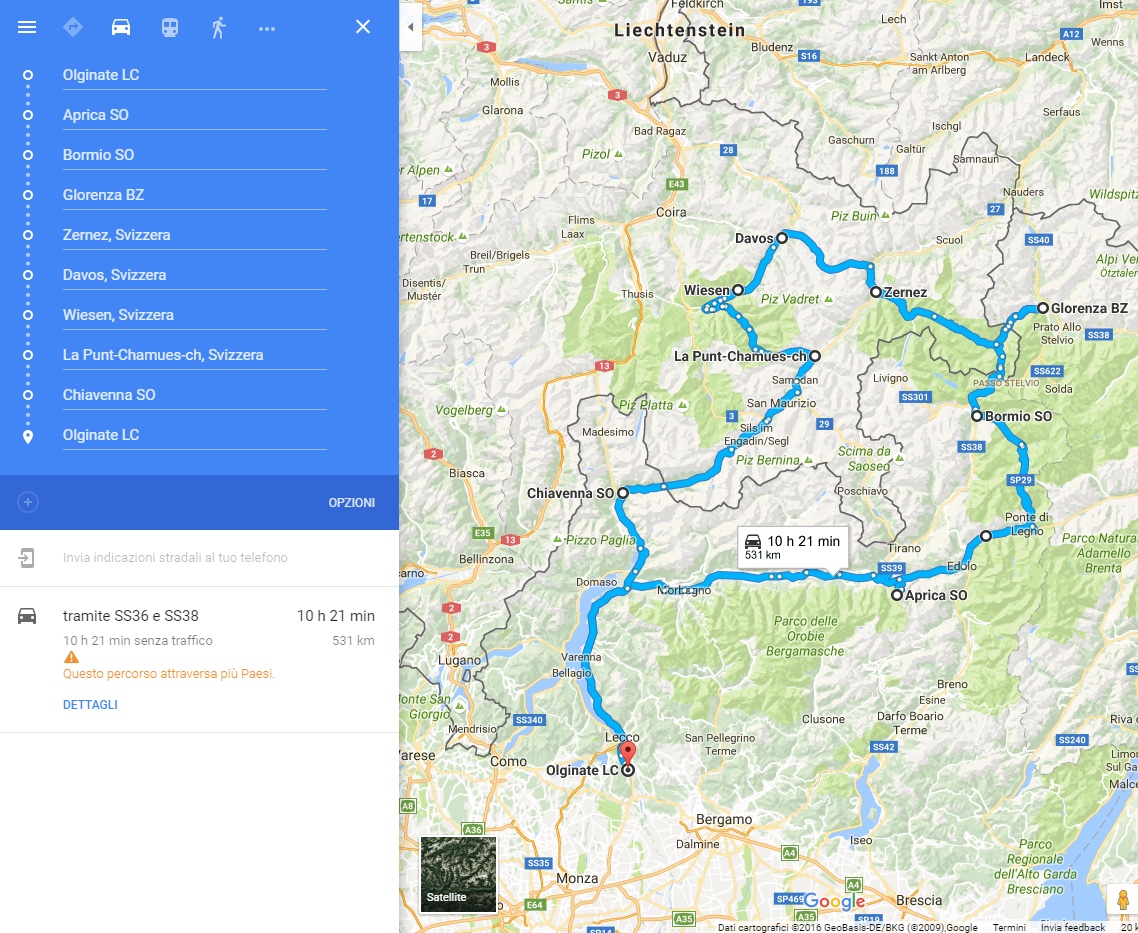Edit the Aprica SO waypoint field
The image size is (1138, 933).
(195, 115)
